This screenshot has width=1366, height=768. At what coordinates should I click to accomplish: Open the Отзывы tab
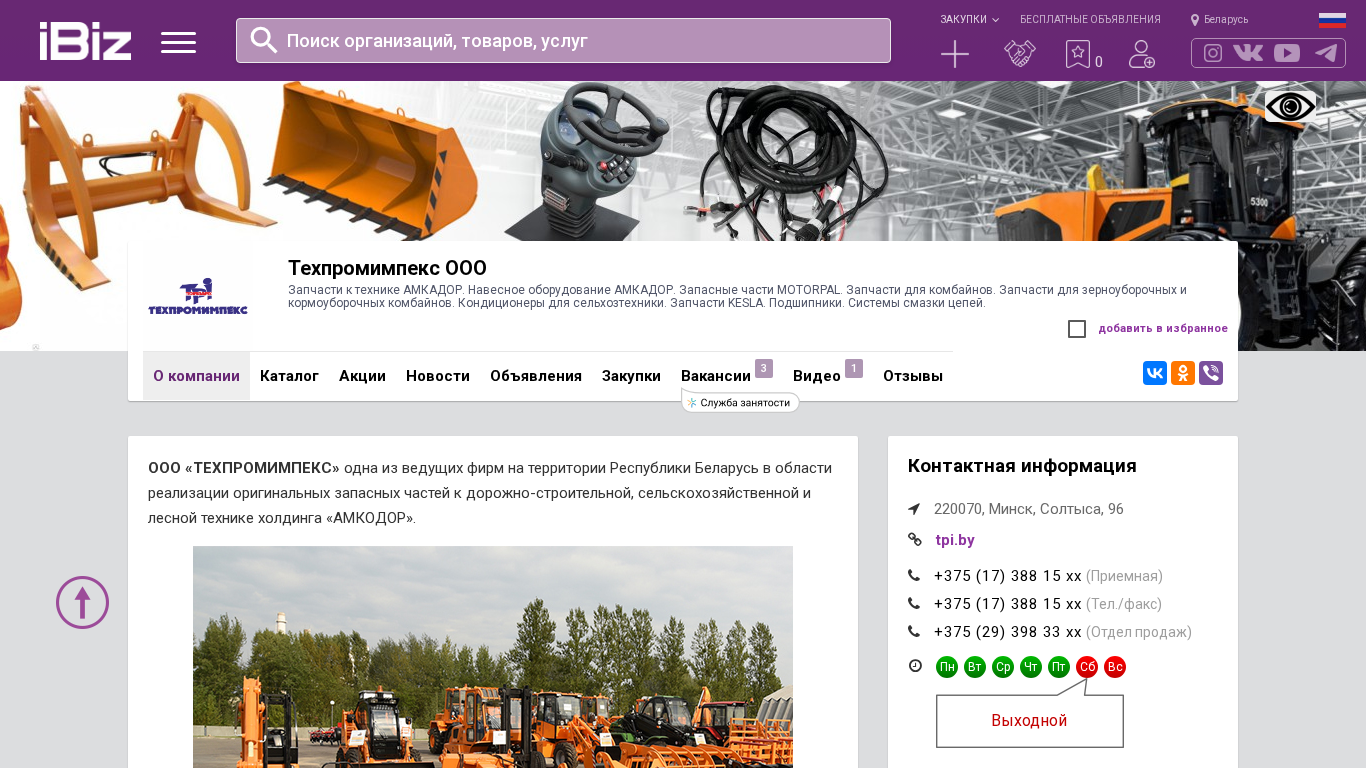point(913,376)
